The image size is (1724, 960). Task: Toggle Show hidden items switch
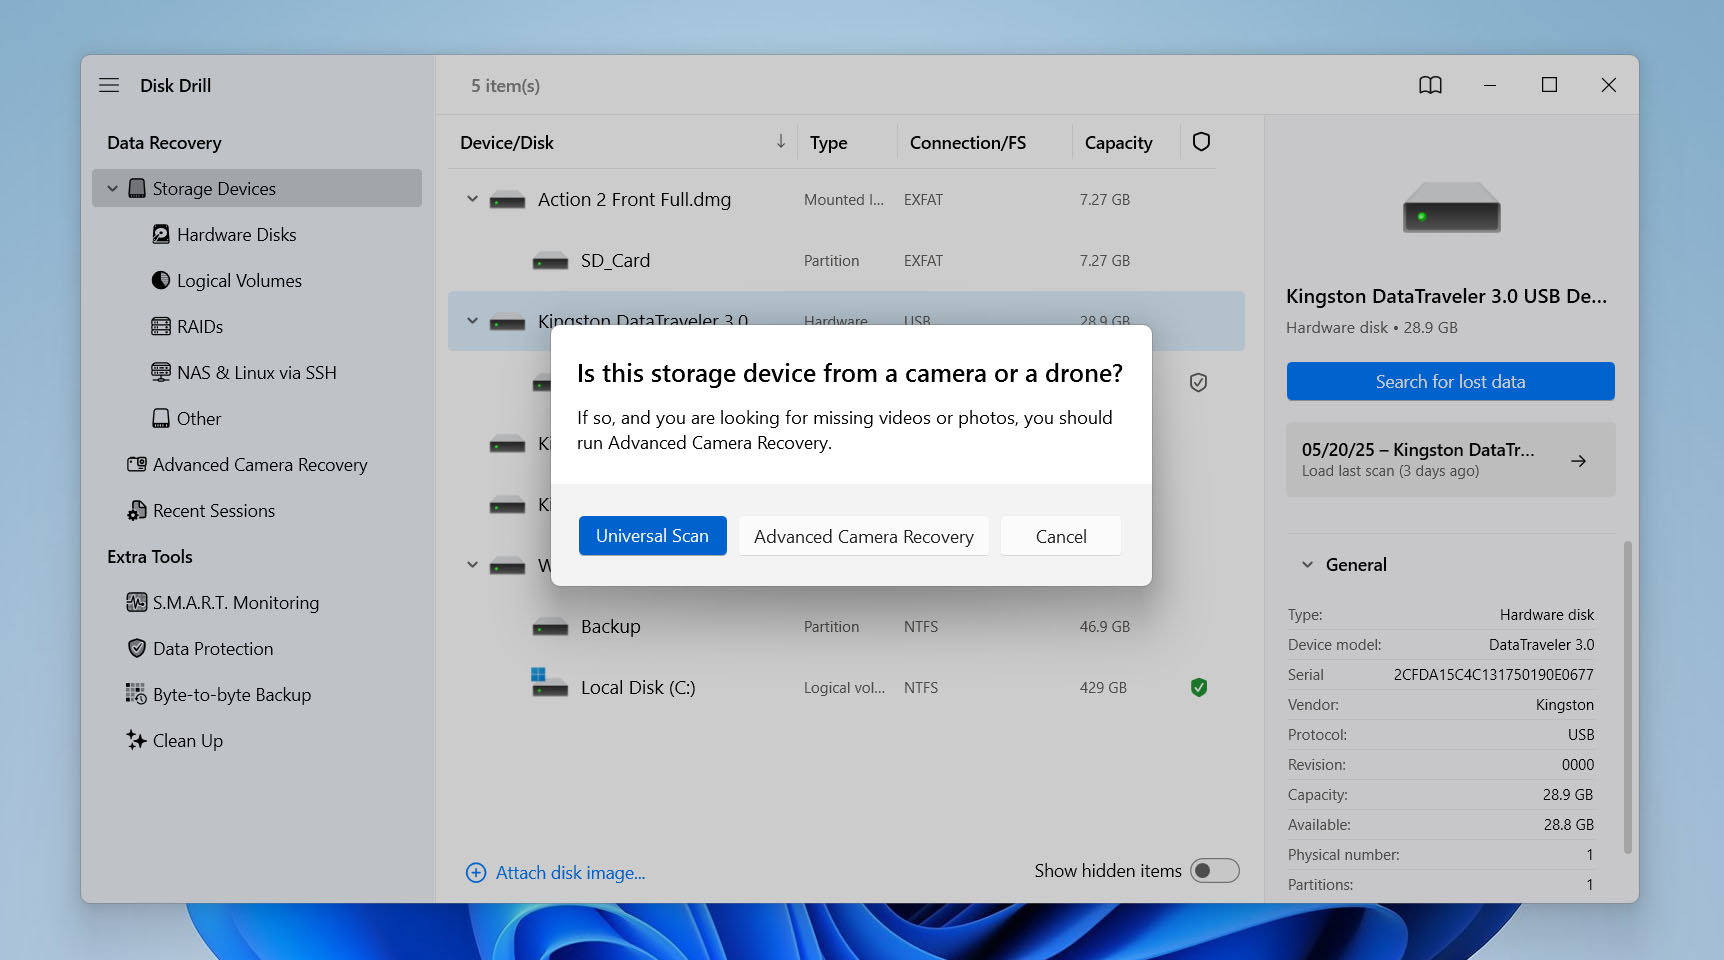coord(1214,871)
